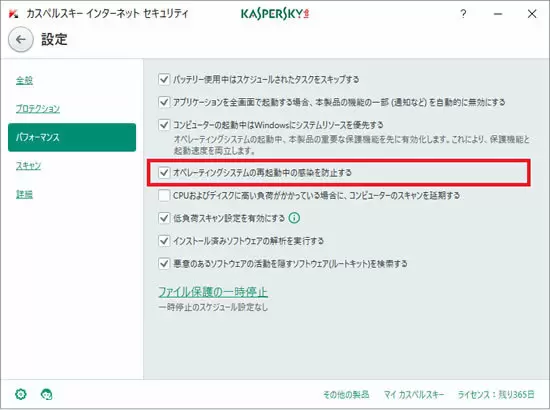Screen dimensions: 550x410
Task: Open the 全般 settings section
Action: [24, 80]
